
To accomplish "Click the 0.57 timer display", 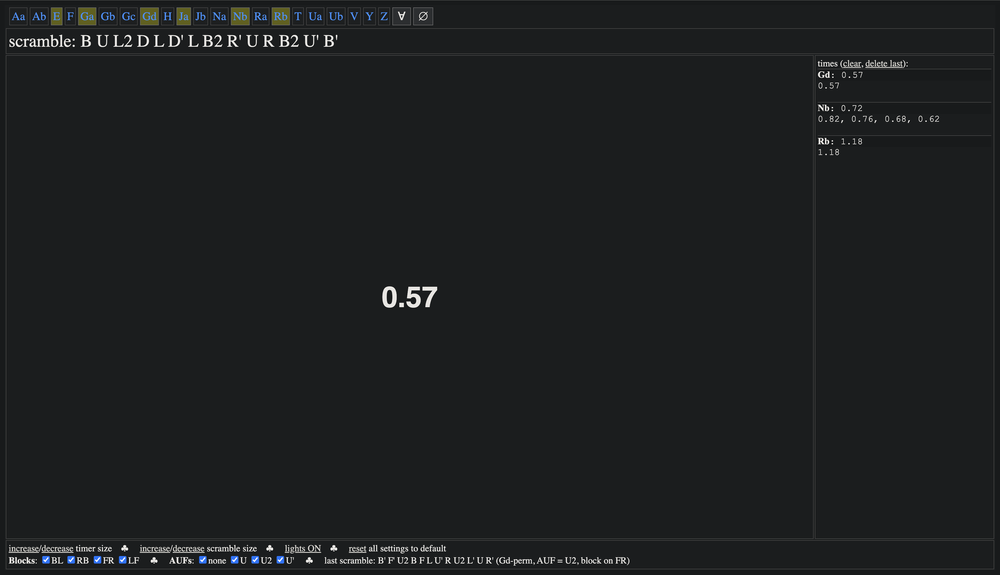I will (409, 298).
